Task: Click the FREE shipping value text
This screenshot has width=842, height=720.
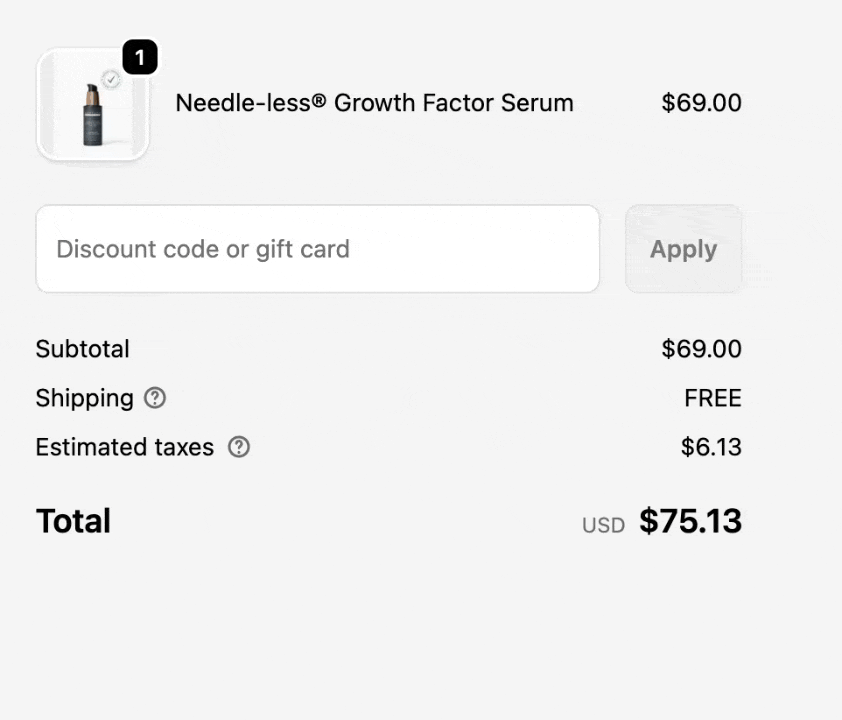Action: point(712,398)
